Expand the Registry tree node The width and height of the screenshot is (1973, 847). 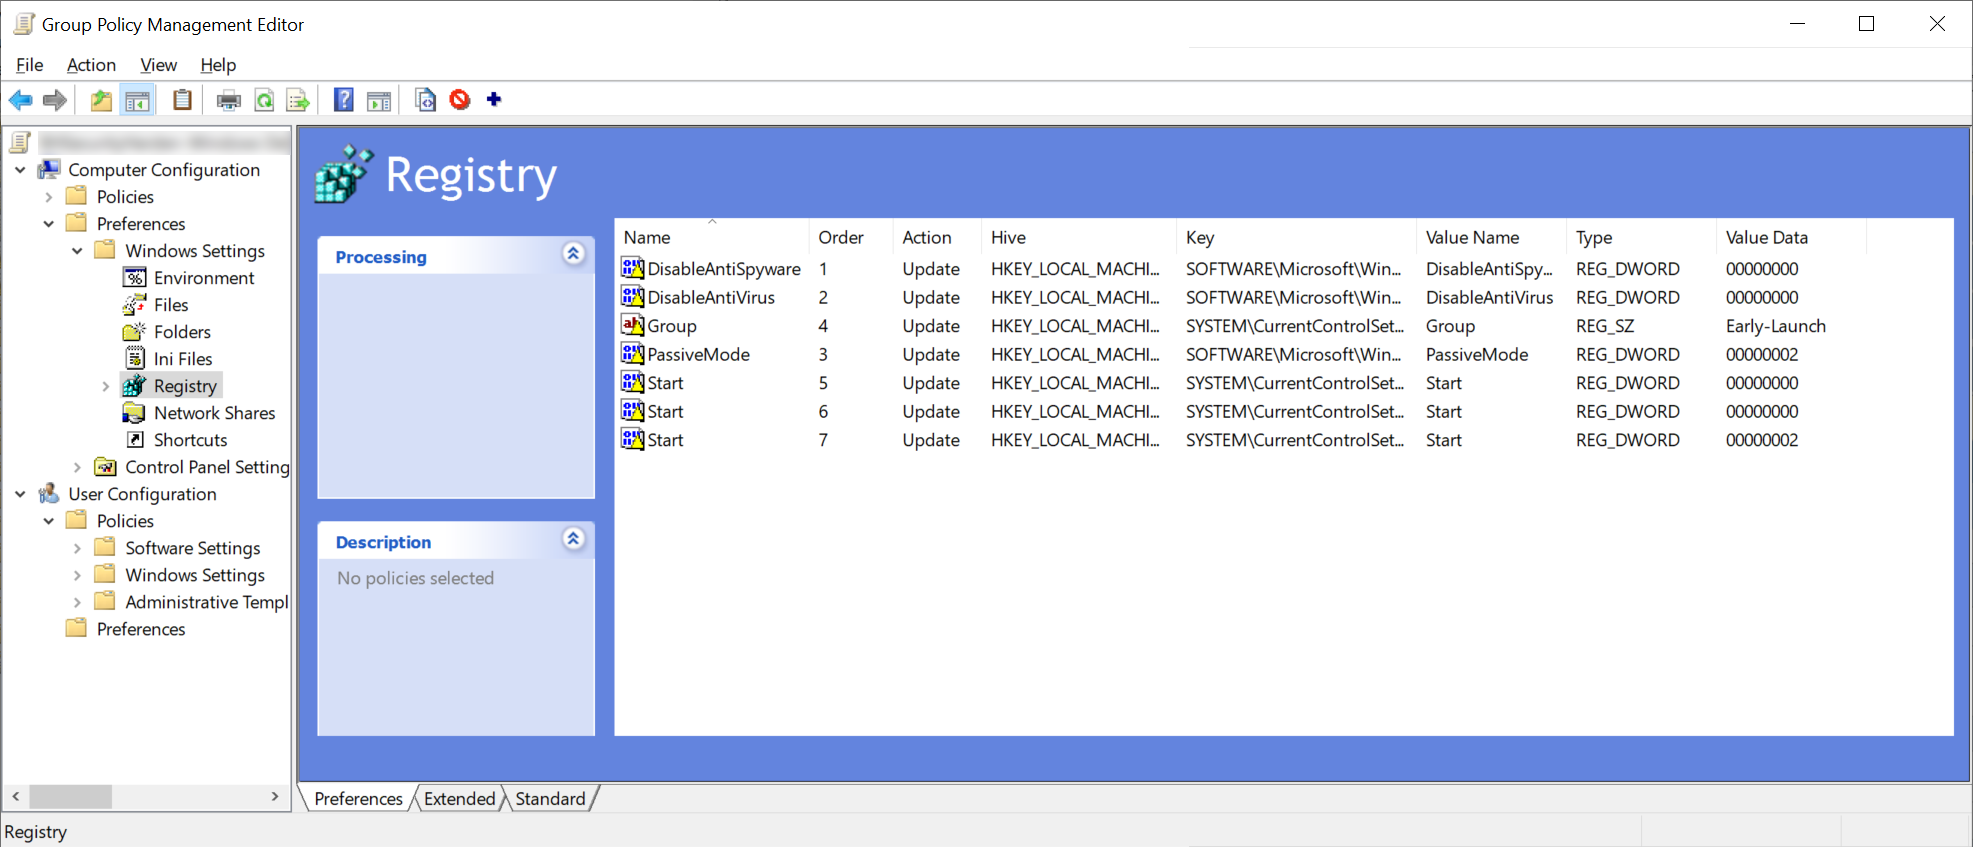[105, 386]
